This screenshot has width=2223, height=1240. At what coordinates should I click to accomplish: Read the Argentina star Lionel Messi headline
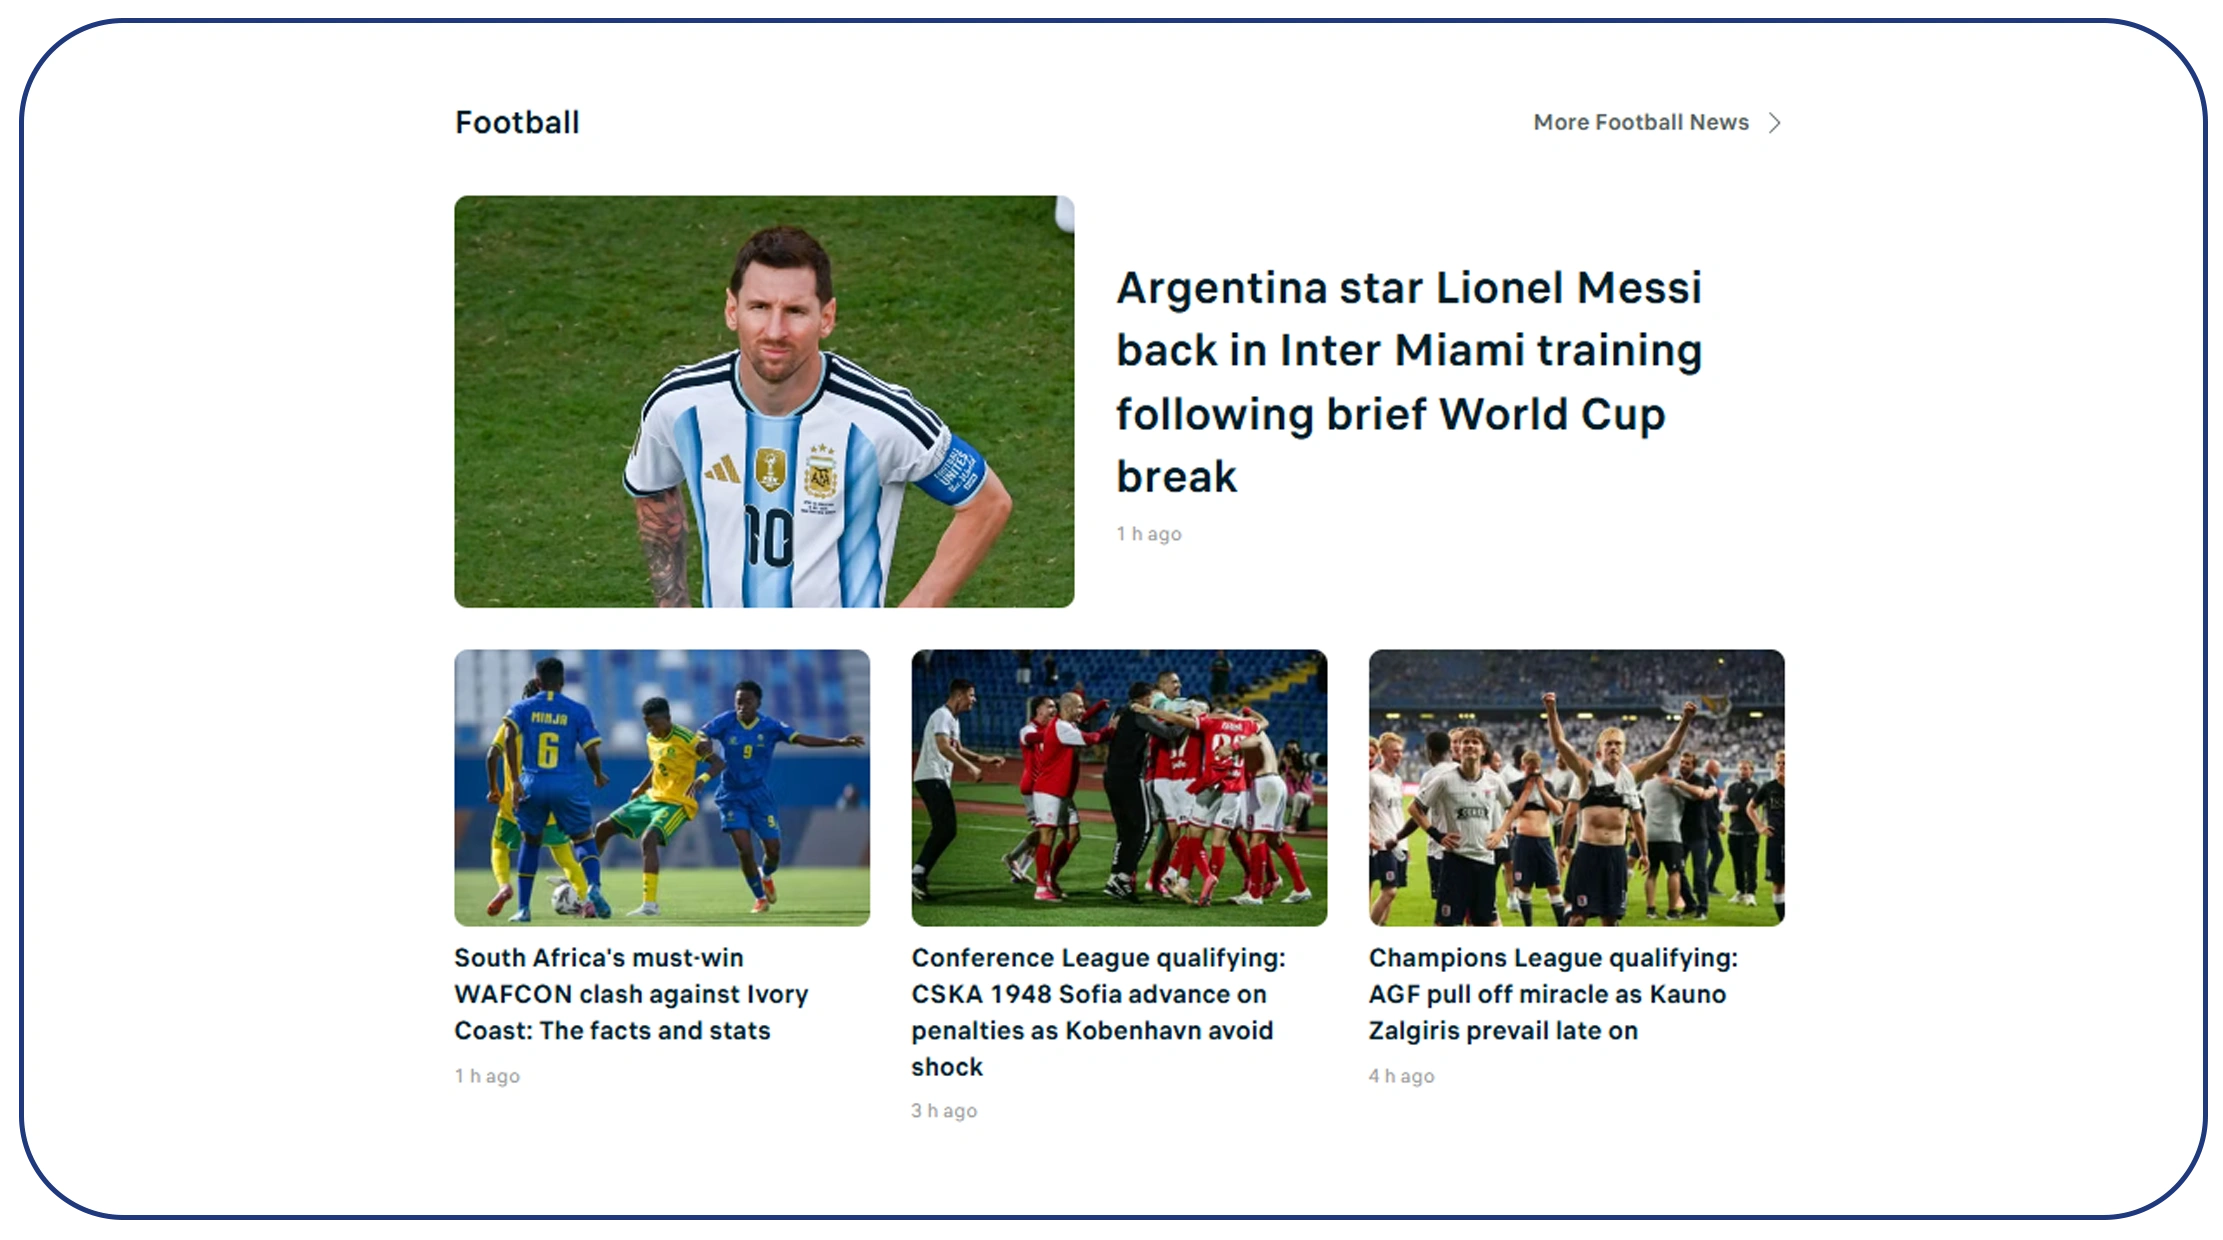pyautogui.click(x=1410, y=381)
